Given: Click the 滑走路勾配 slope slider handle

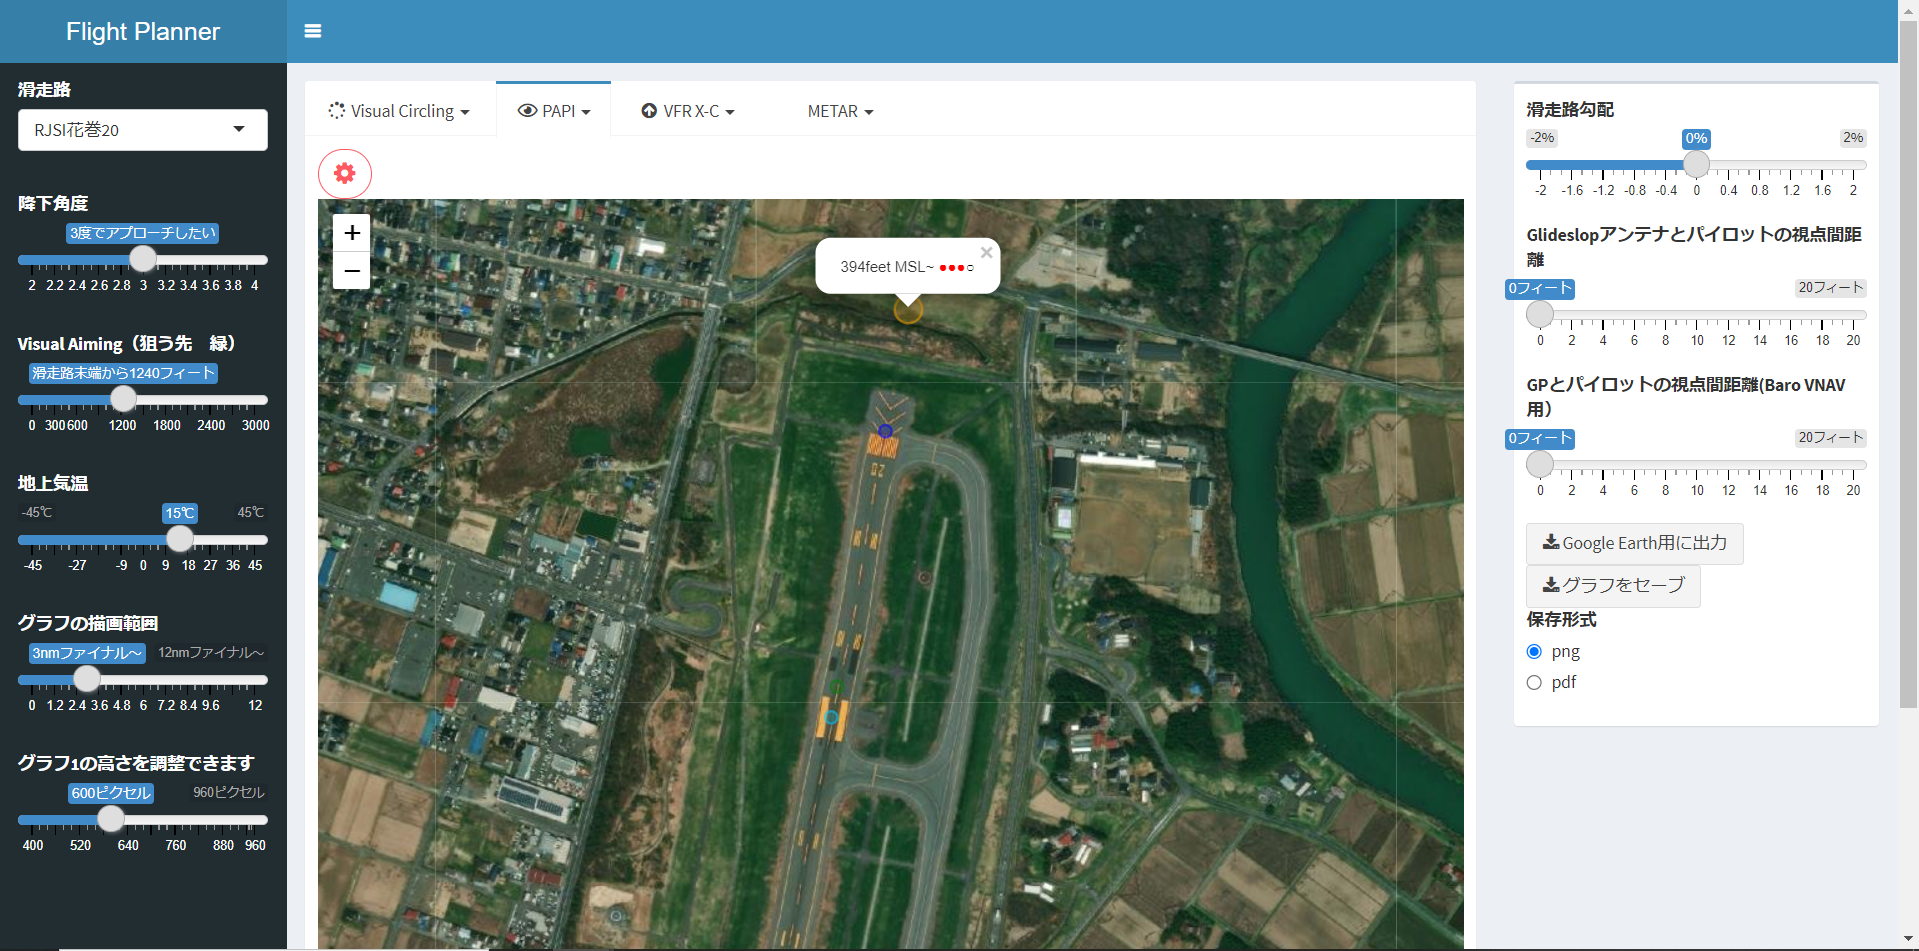Looking at the screenshot, I should pyautogui.click(x=1696, y=164).
